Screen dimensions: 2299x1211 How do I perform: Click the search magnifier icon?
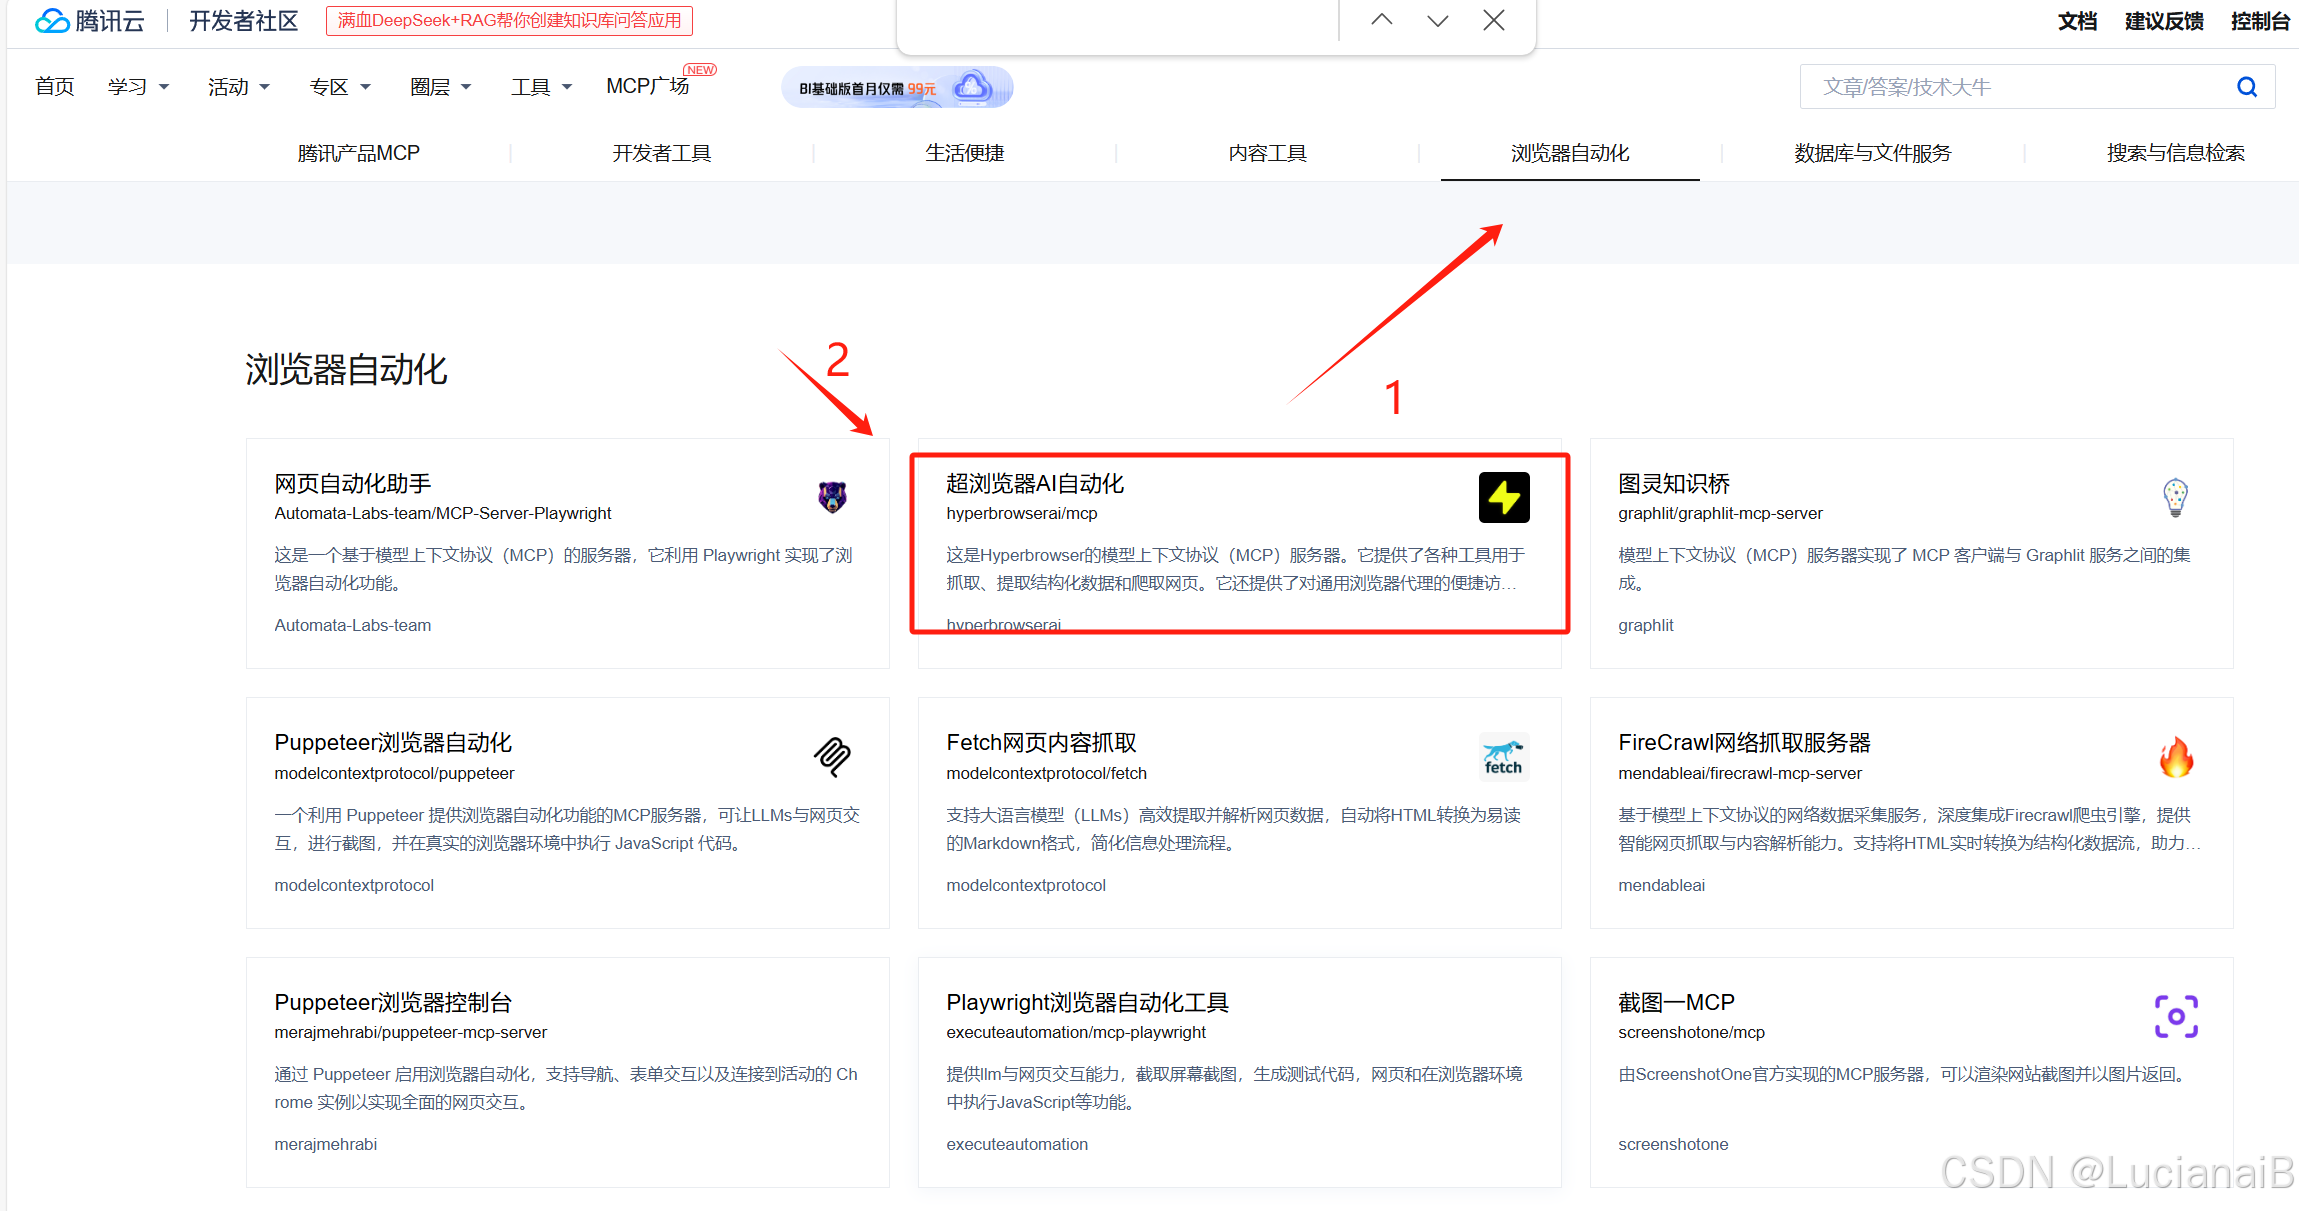[2247, 86]
